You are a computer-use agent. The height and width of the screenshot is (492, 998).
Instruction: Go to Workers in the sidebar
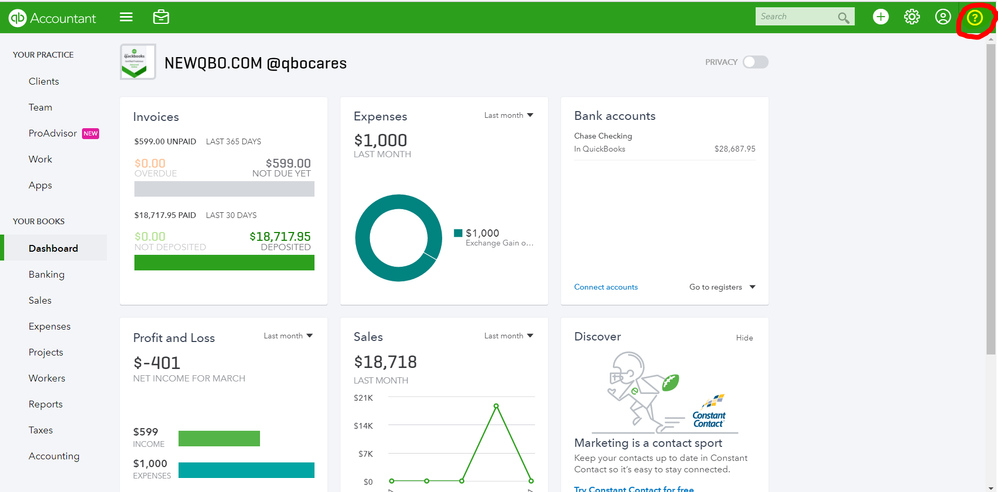point(47,378)
